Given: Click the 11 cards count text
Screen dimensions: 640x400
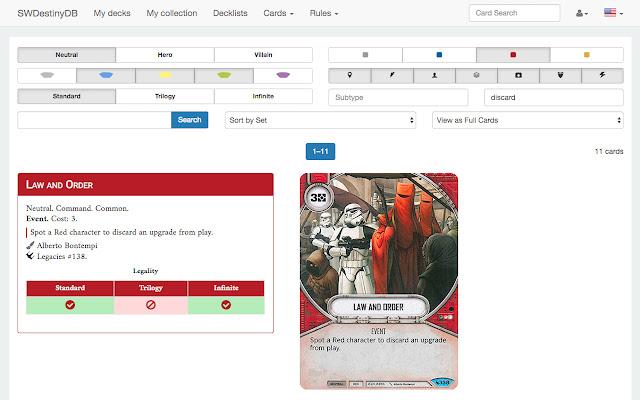Looking at the screenshot, I should [609, 151].
